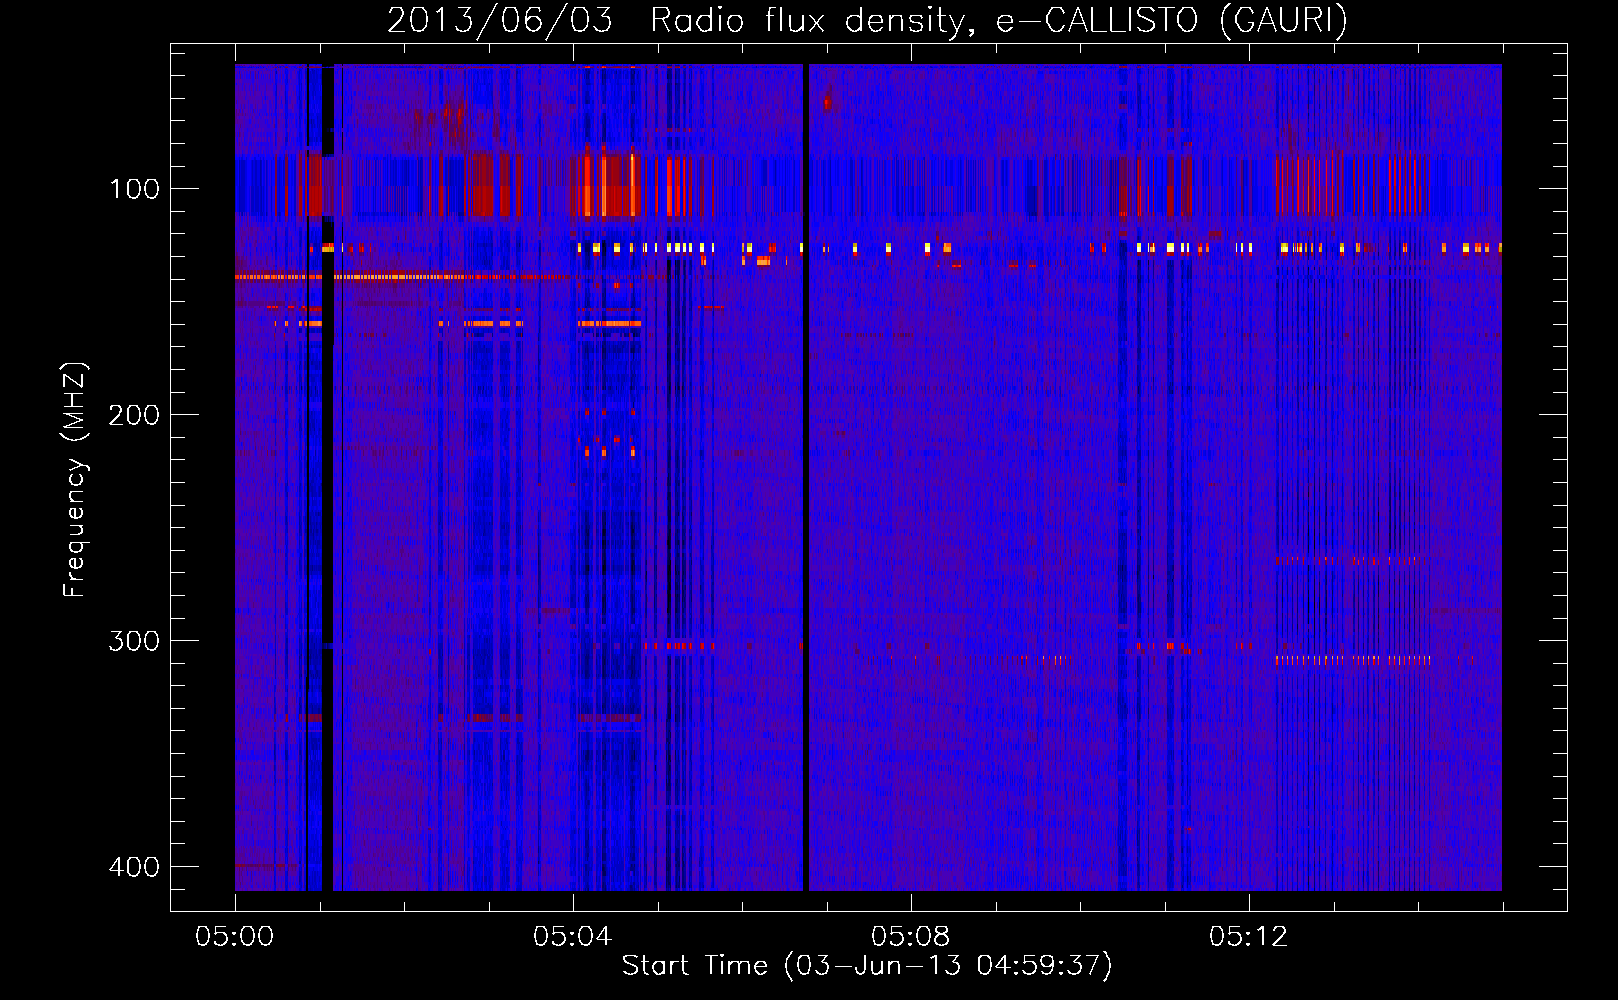Click the 400 frequency tick label
1618x1000 pixels.
[x=134, y=867]
